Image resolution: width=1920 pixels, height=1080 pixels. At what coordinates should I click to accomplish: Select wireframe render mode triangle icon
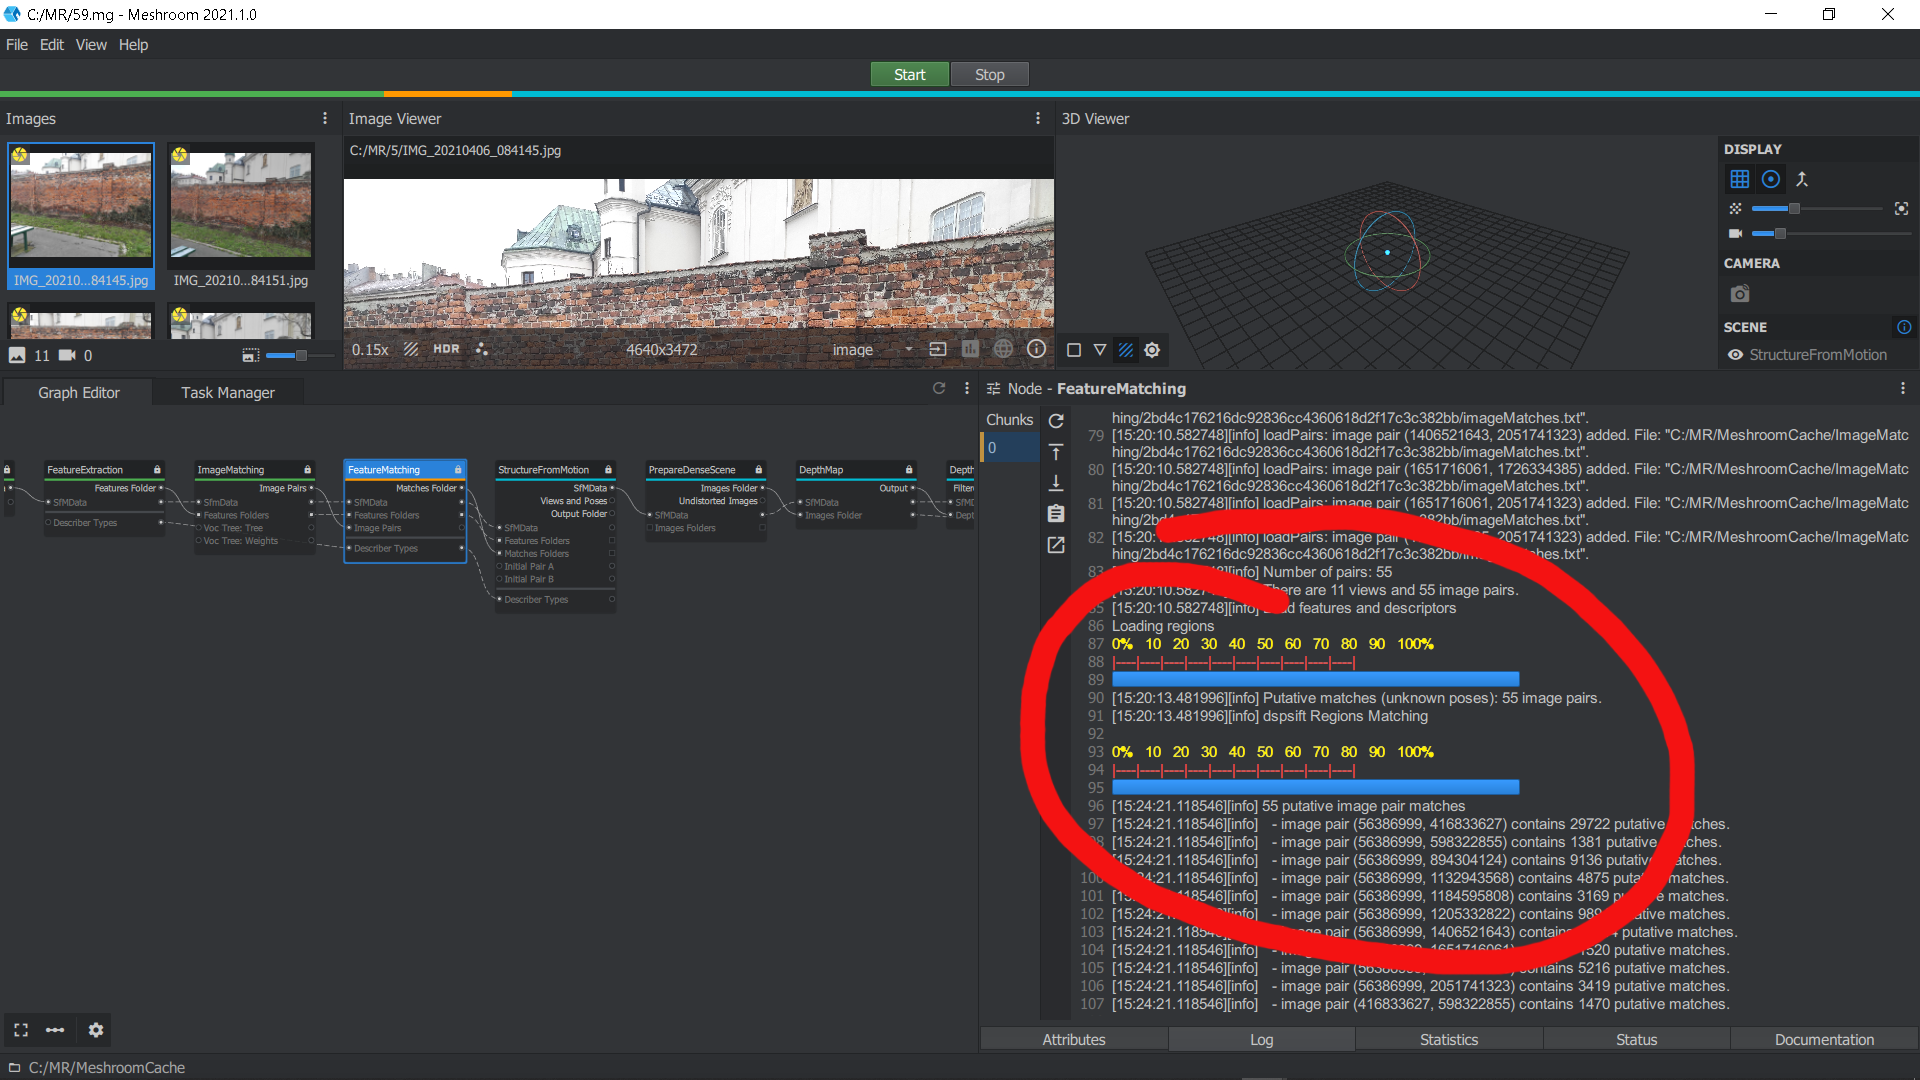(1100, 350)
